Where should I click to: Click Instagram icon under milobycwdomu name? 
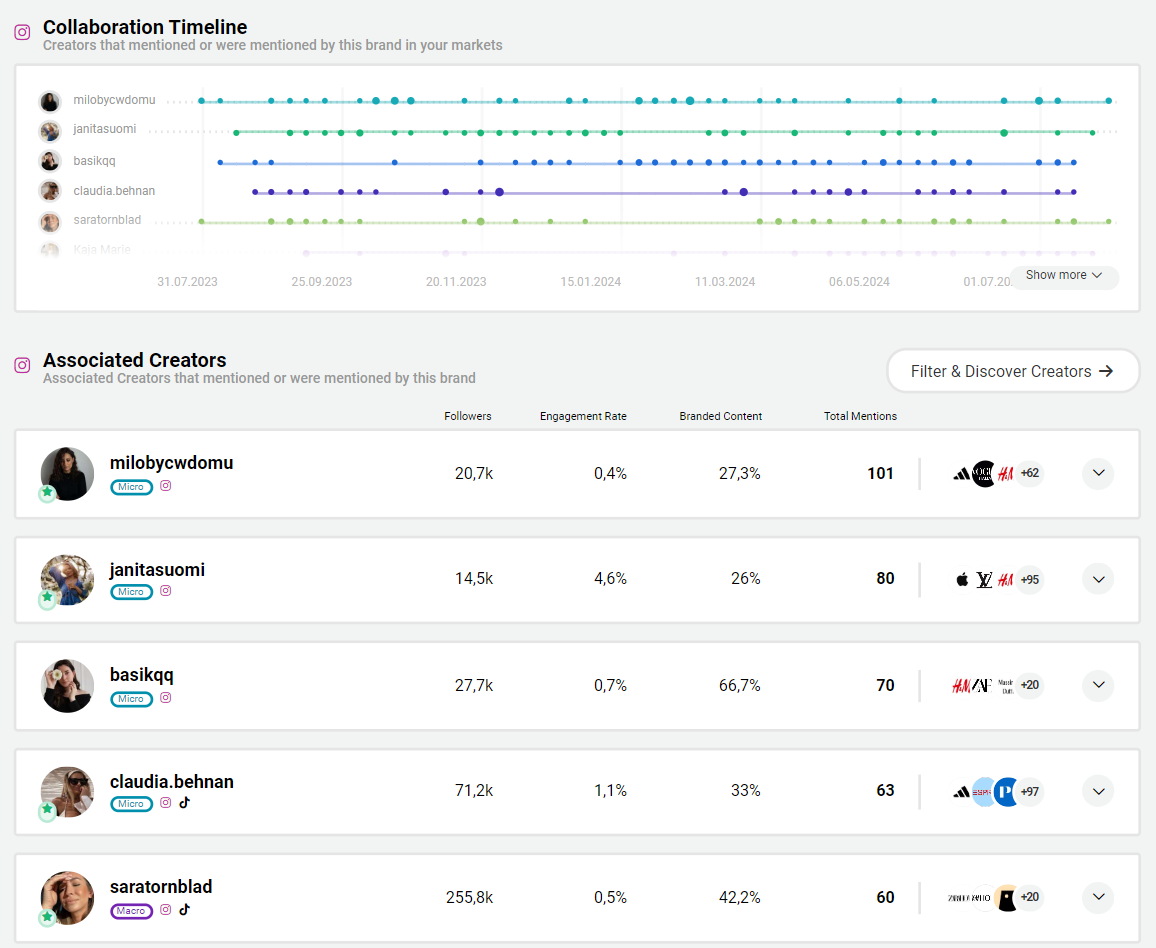pos(166,486)
